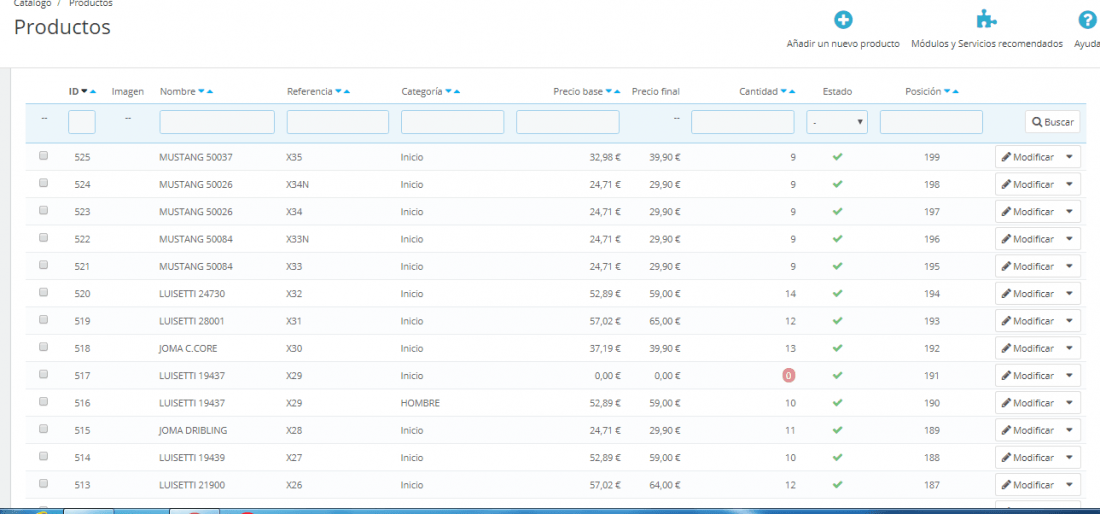Image resolution: width=1100 pixels, height=514 pixels.
Task: Click Modificar for product 513
Action: (1028, 485)
